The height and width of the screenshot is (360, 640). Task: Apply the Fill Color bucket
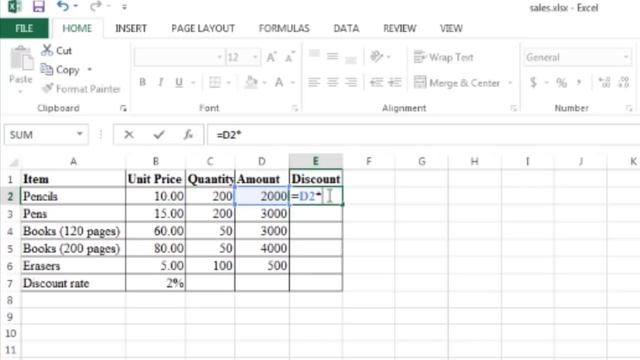pyautogui.click(x=251, y=82)
